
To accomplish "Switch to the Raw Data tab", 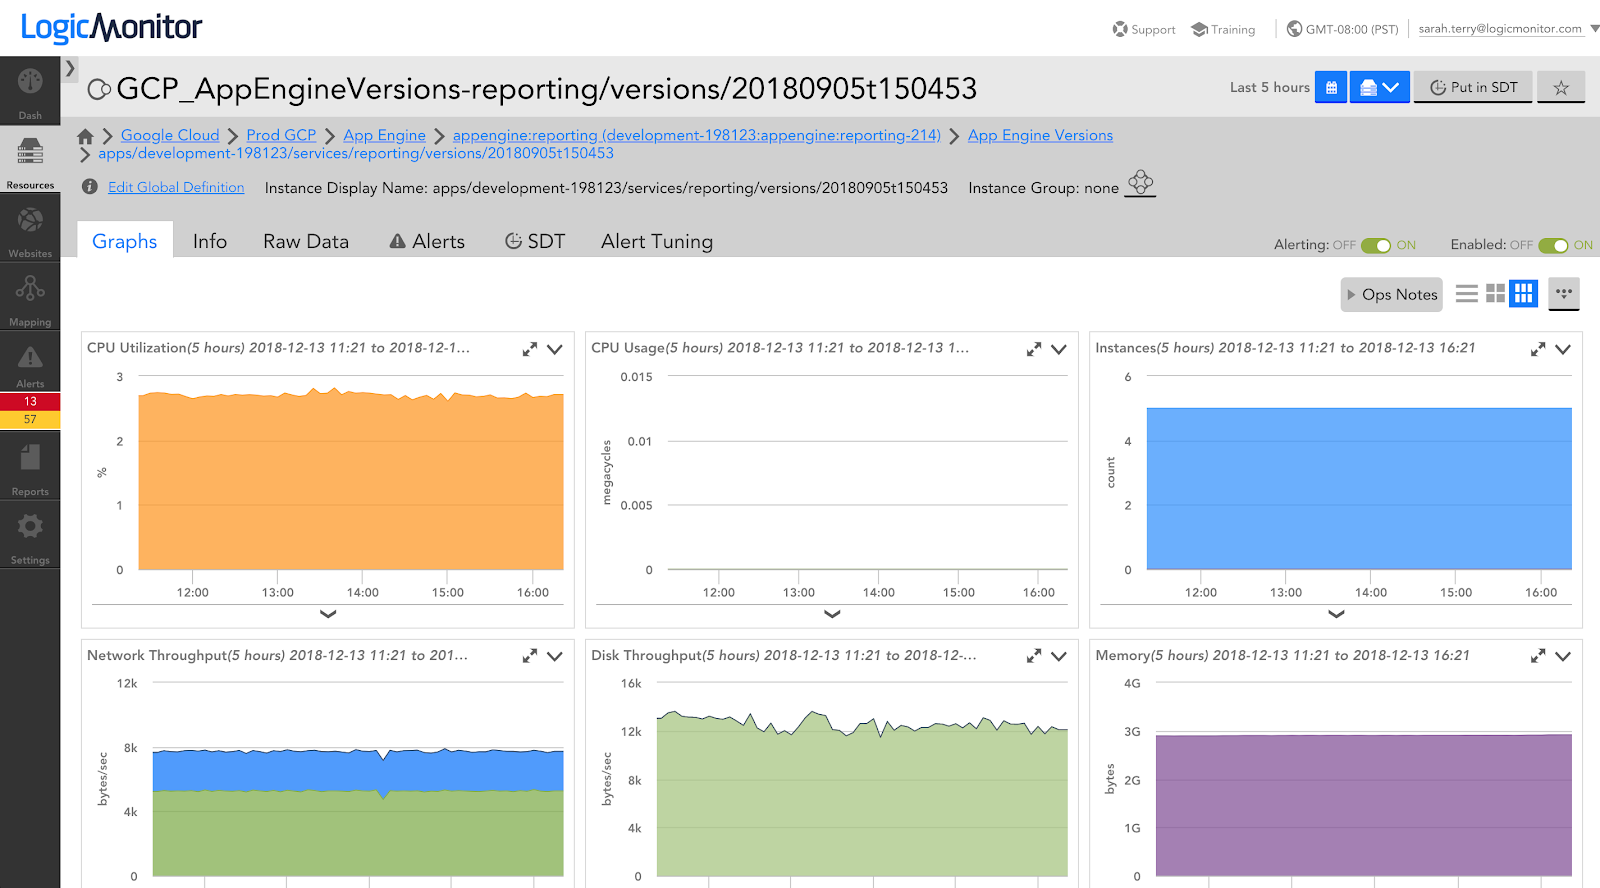I will tap(306, 241).
